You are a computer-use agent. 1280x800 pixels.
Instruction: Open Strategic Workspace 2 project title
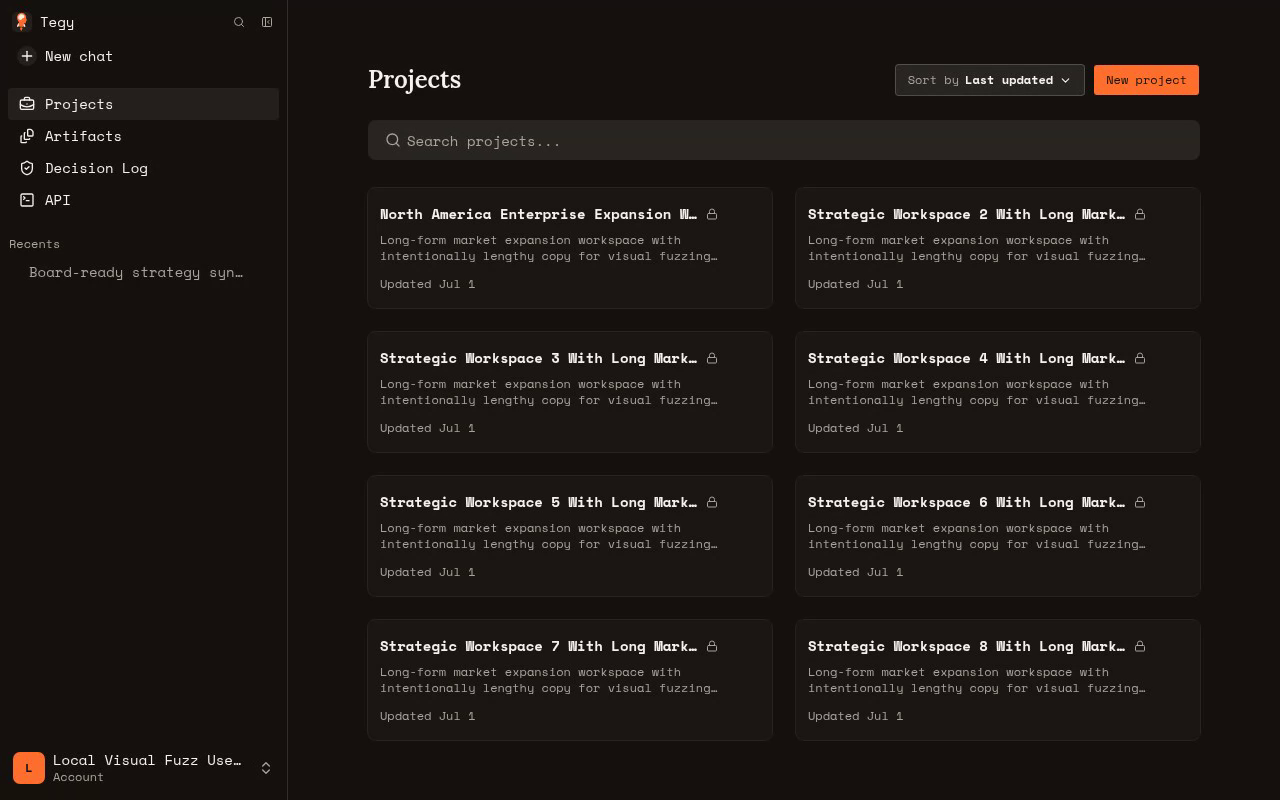point(967,214)
